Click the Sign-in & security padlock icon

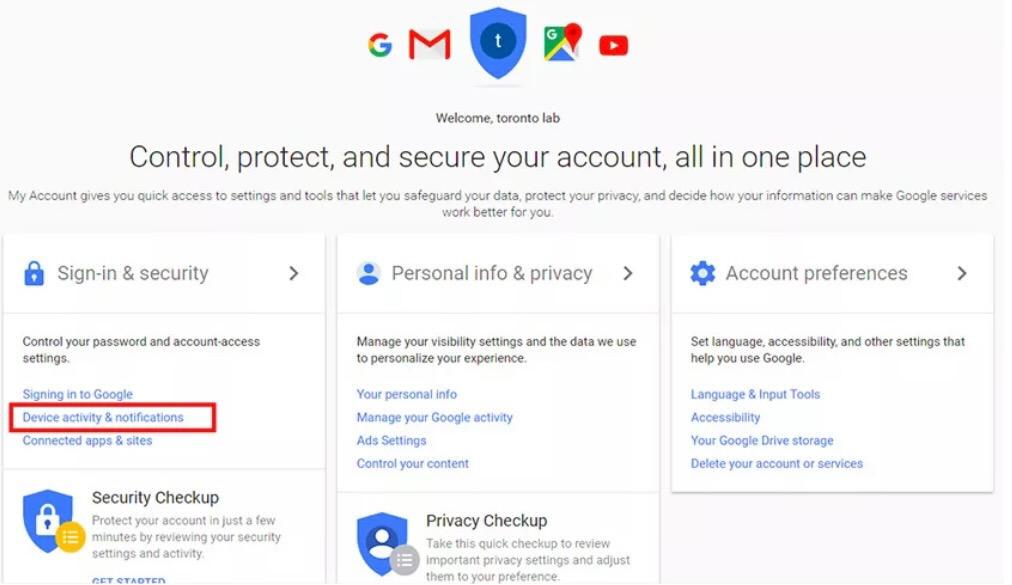(34, 273)
